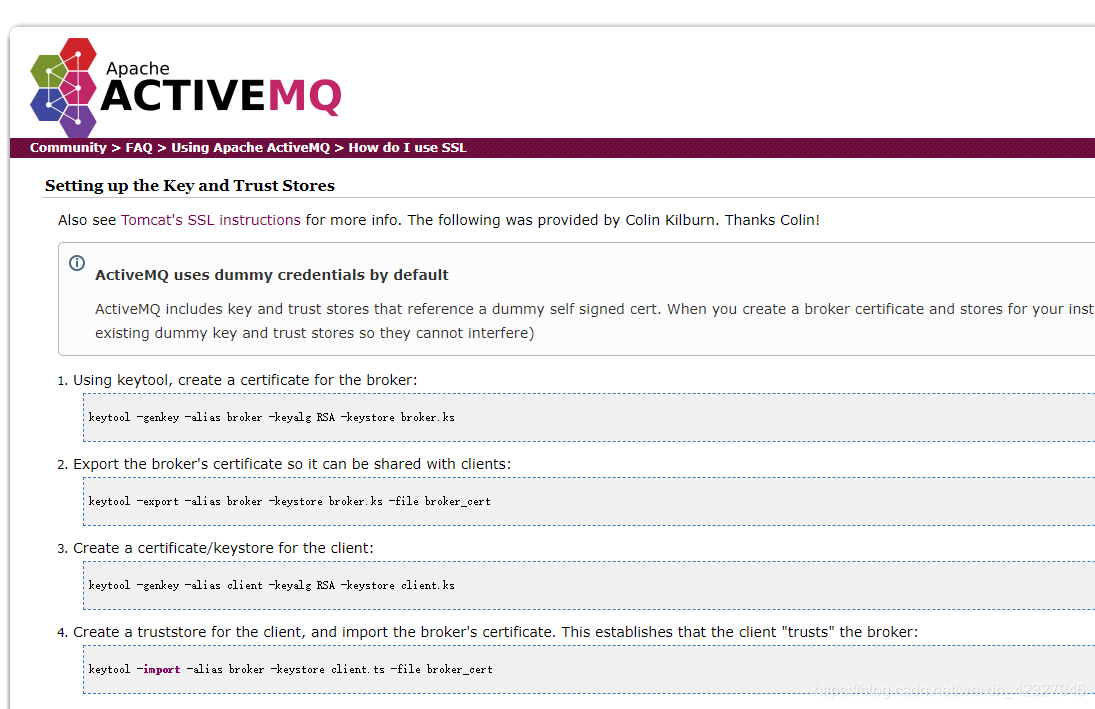Click the Apache ActiveMQ hexagon logo
This screenshot has height=709, width=1095.
coord(64,87)
